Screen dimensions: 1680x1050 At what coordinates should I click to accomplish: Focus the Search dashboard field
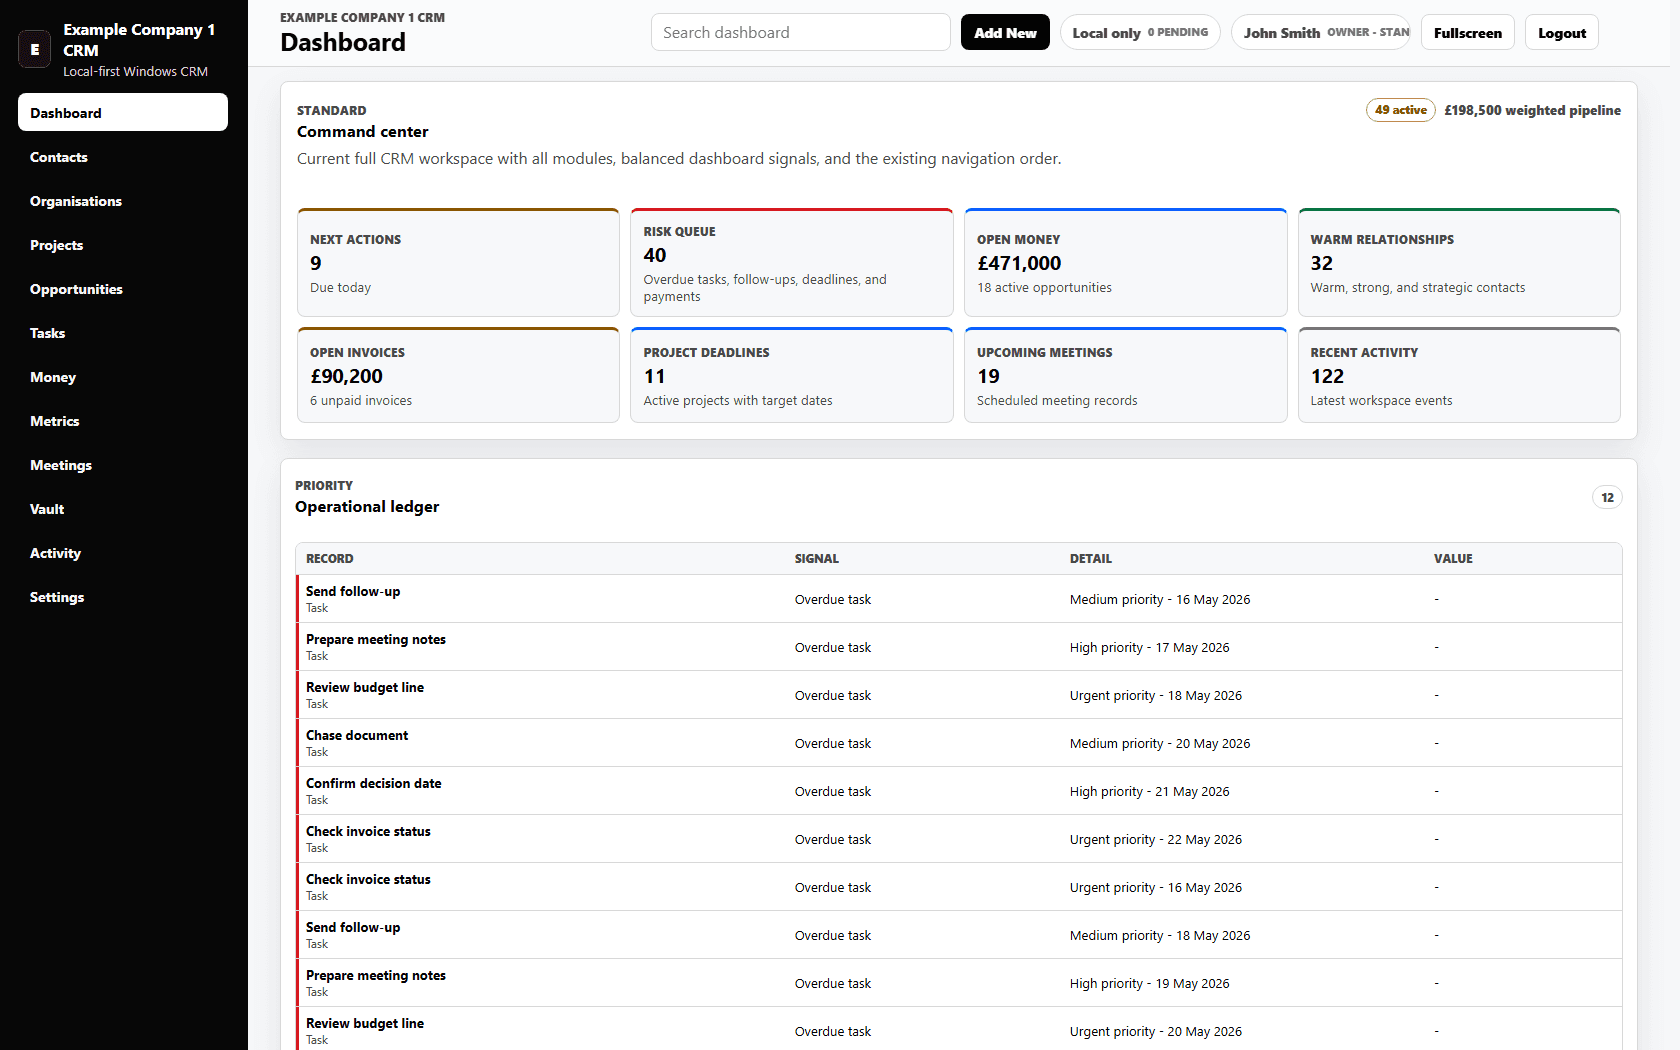coord(800,32)
